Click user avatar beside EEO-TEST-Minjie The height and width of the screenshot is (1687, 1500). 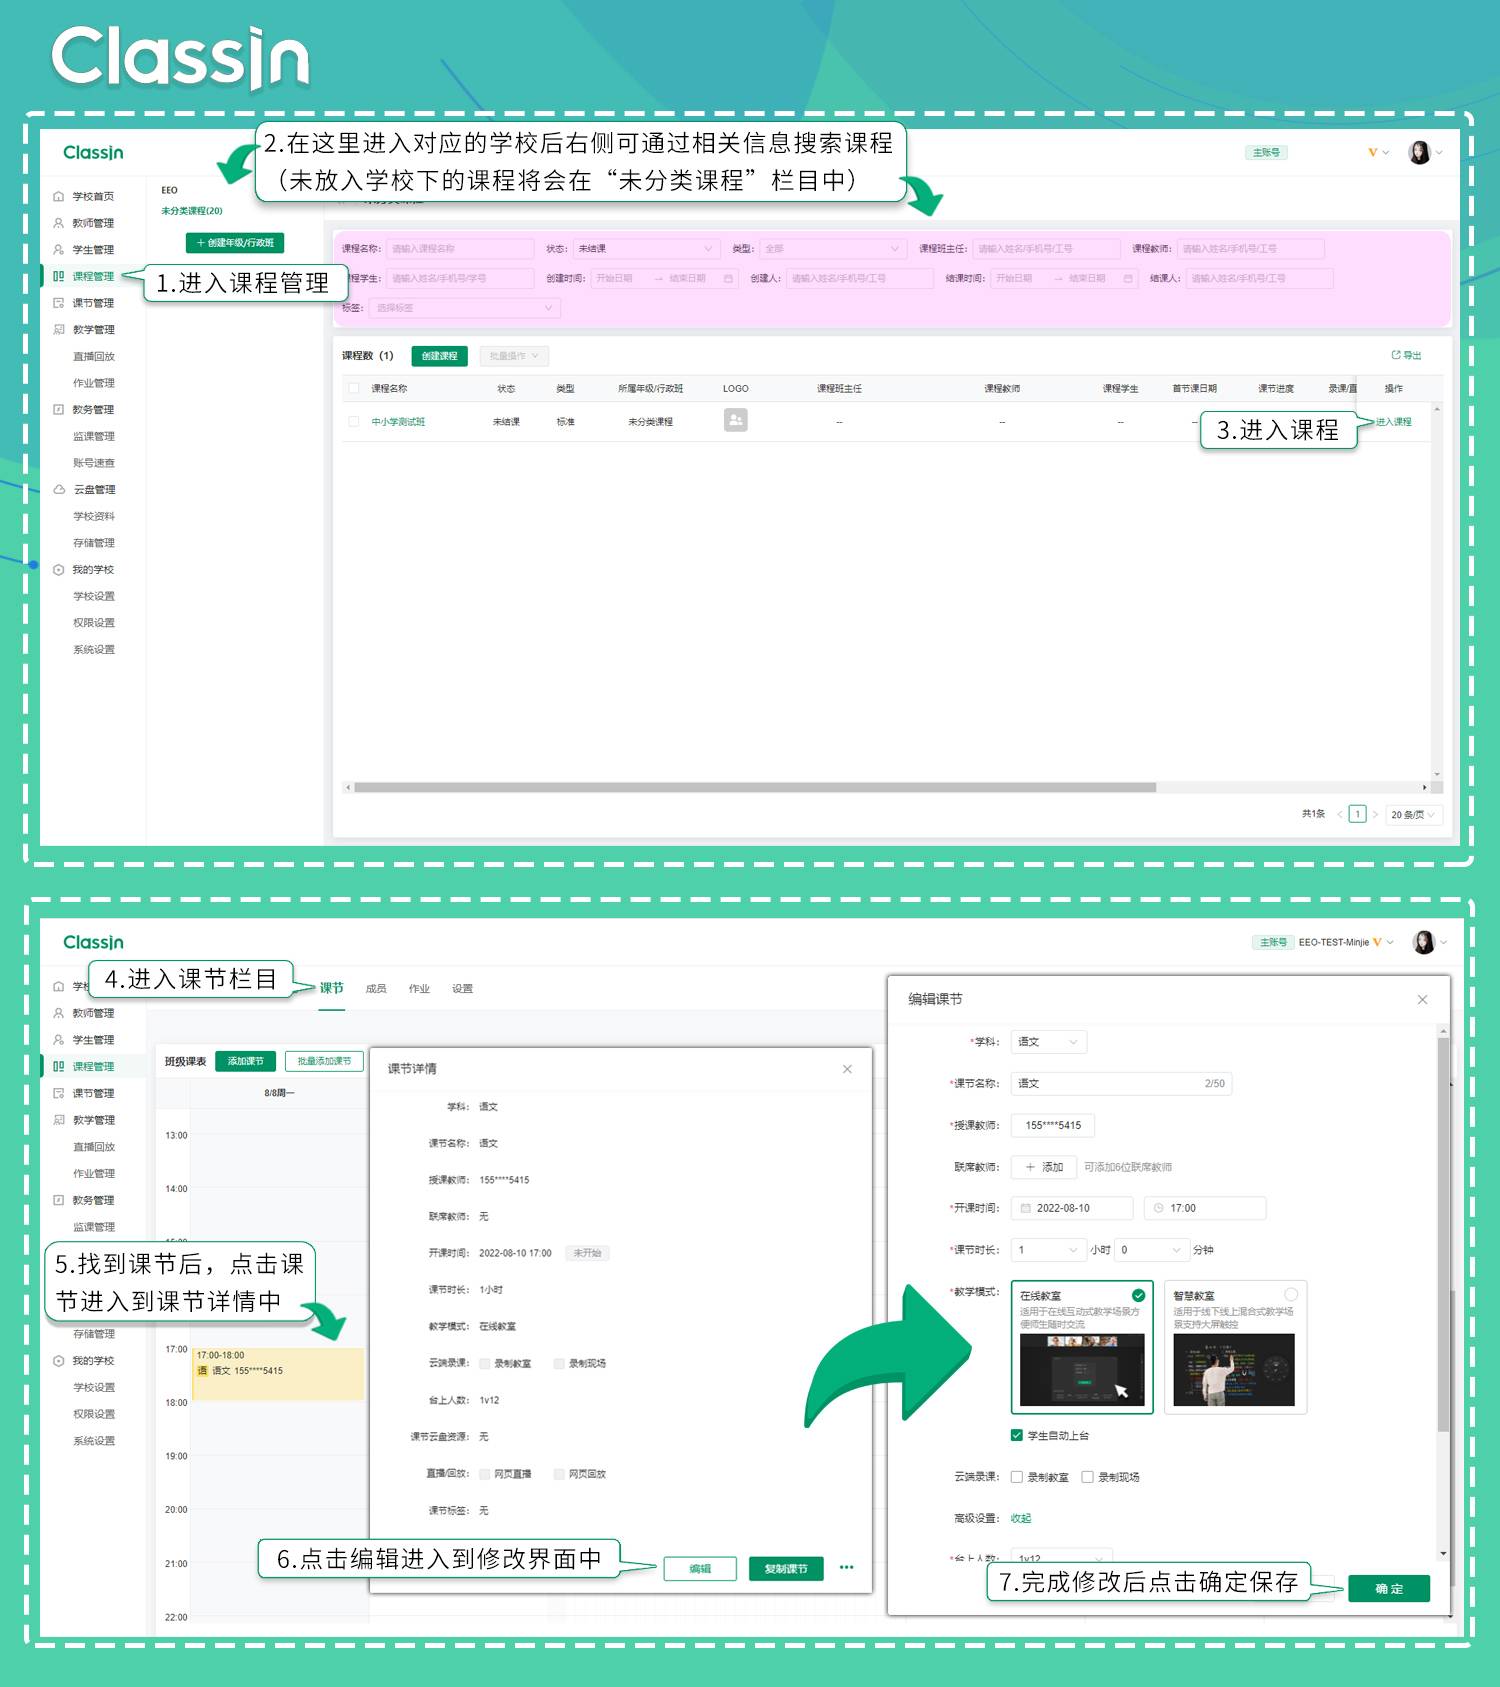tap(1423, 942)
